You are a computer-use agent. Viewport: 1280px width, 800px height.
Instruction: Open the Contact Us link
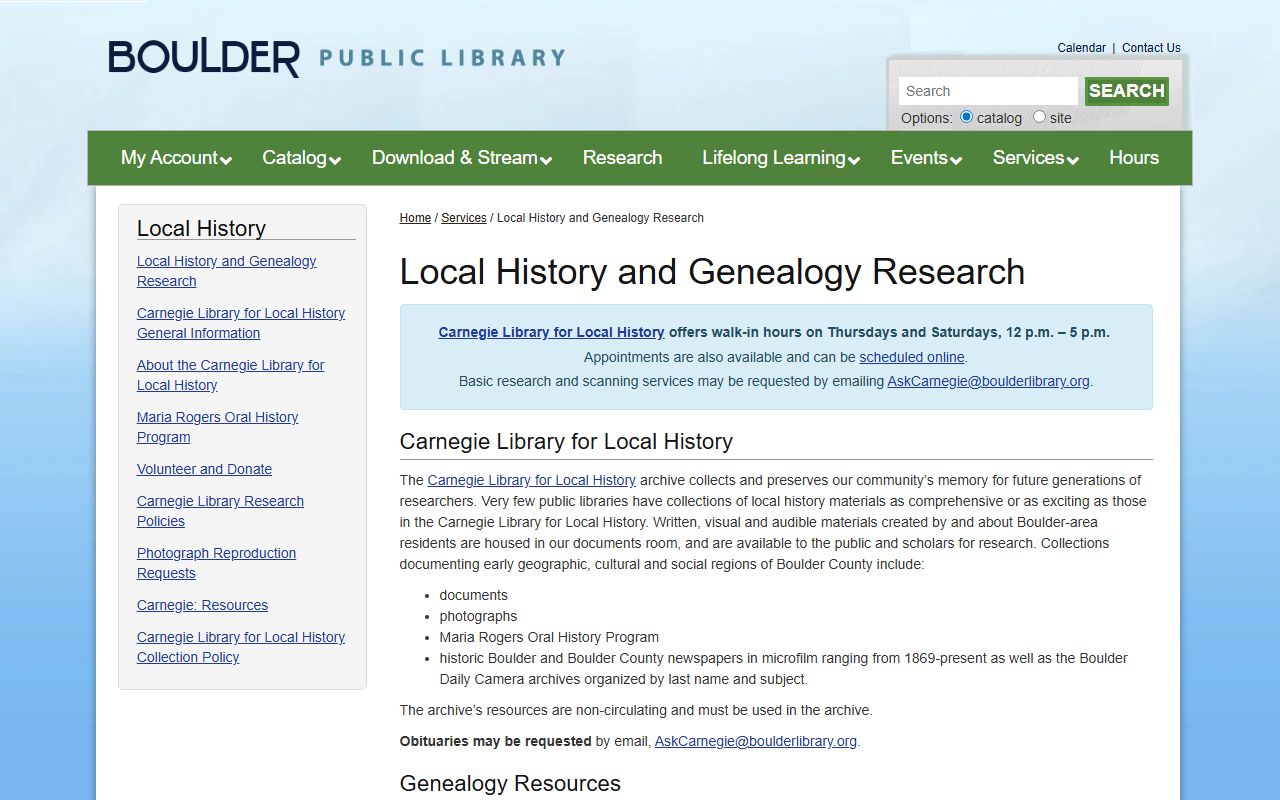pos(1151,48)
